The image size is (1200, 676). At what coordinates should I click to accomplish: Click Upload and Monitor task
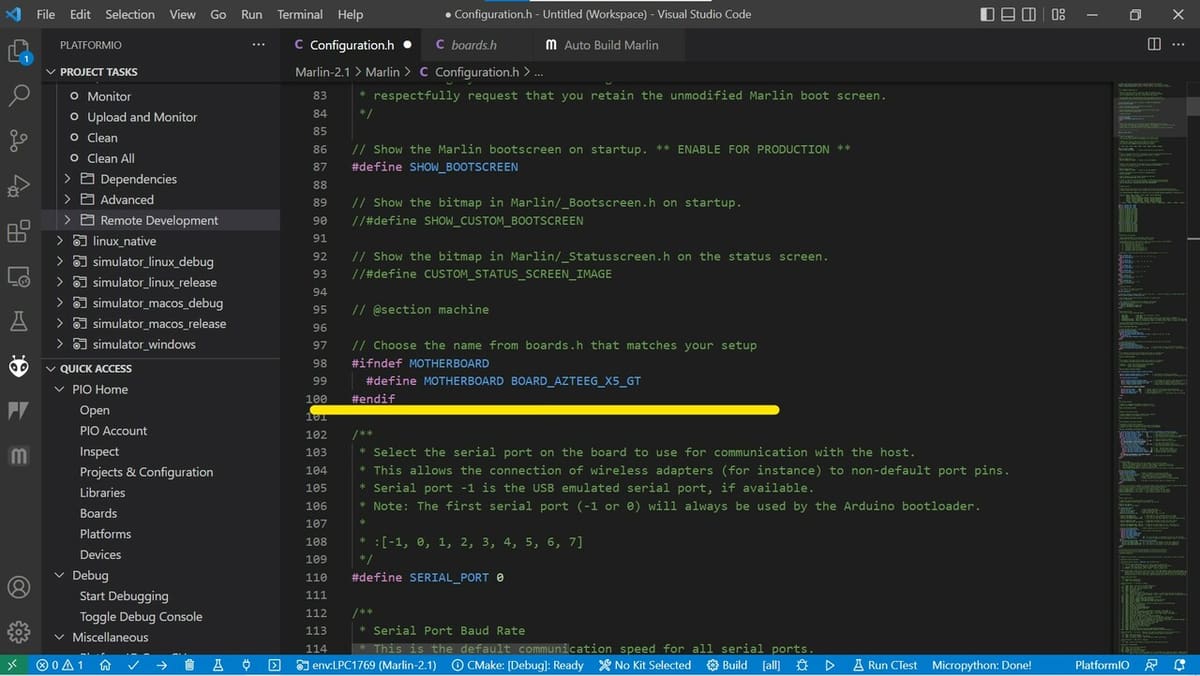coord(142,117)
